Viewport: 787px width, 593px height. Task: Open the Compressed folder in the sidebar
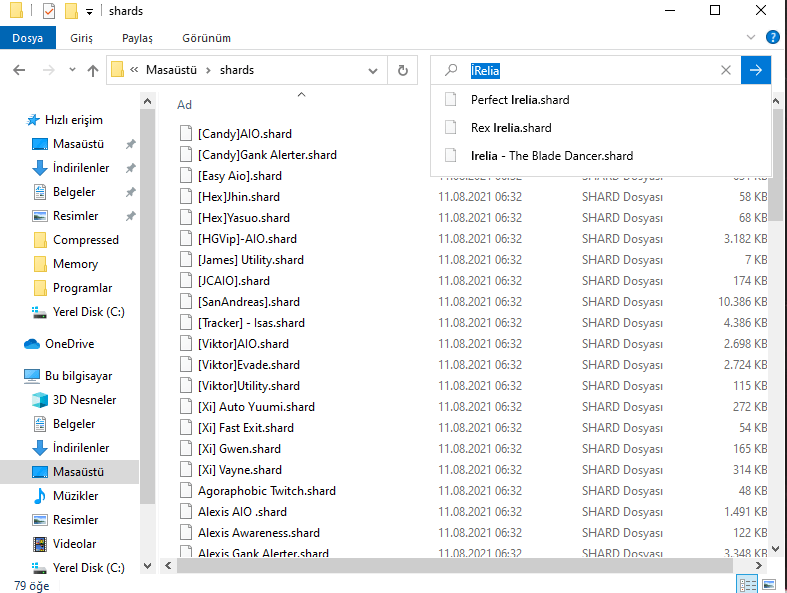(x=86, y=241)
